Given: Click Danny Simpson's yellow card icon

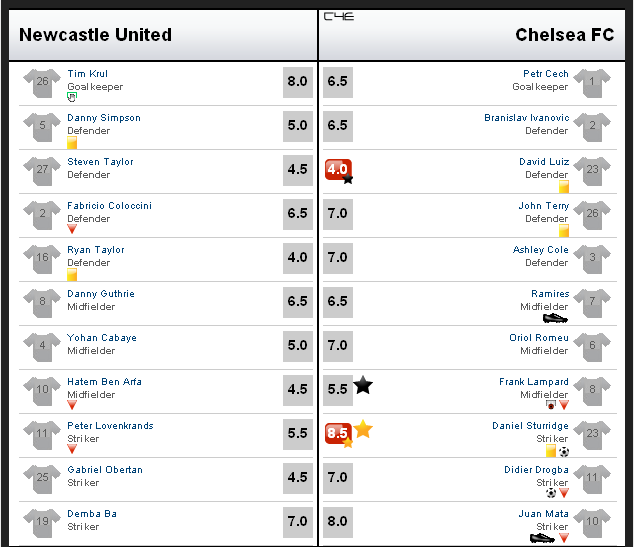Looking at the screenshot, I should click(72, 143).
